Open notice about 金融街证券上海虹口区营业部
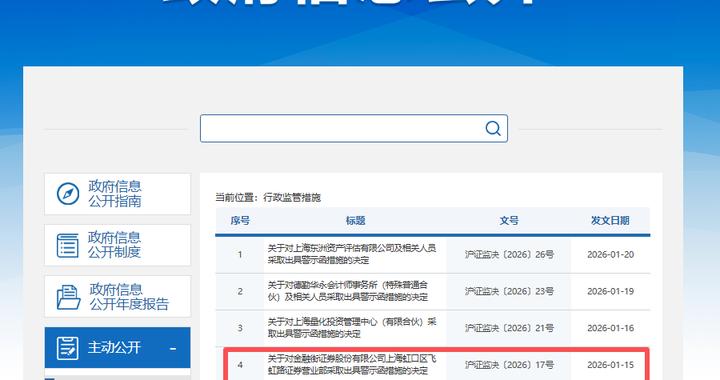 (x=352, y=365)
